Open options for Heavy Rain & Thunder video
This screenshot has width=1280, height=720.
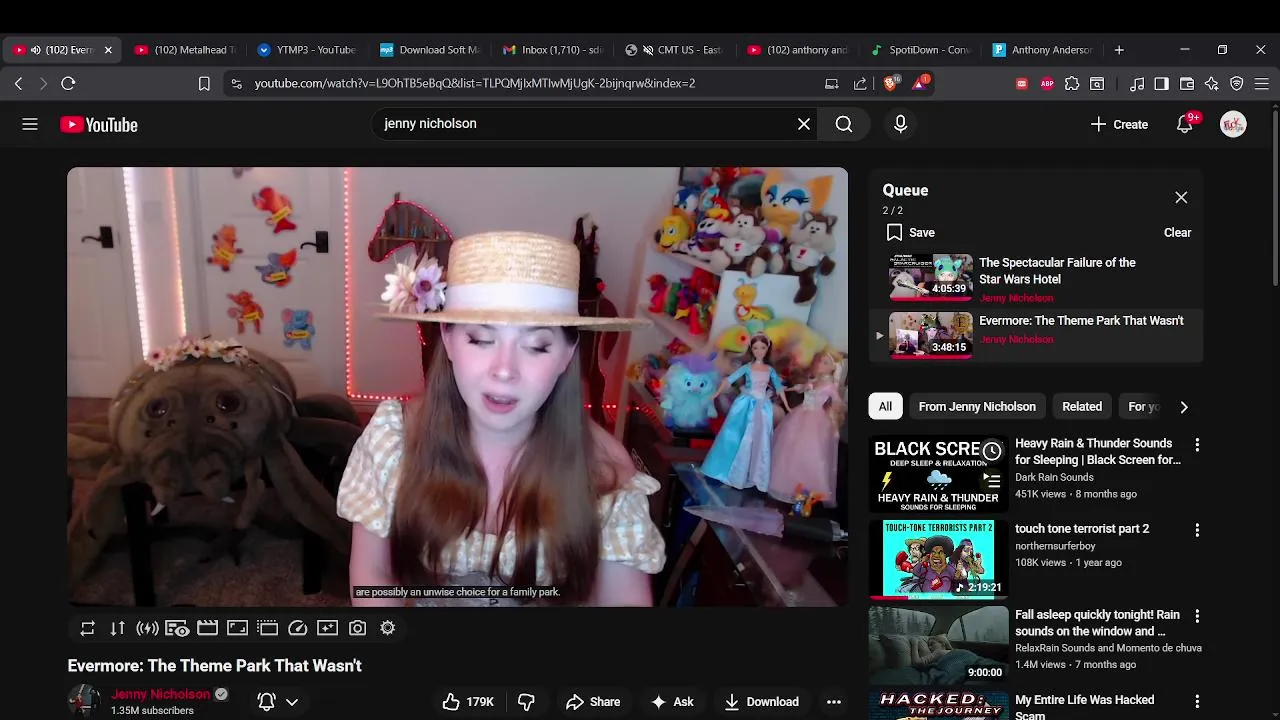[1197, 445]
